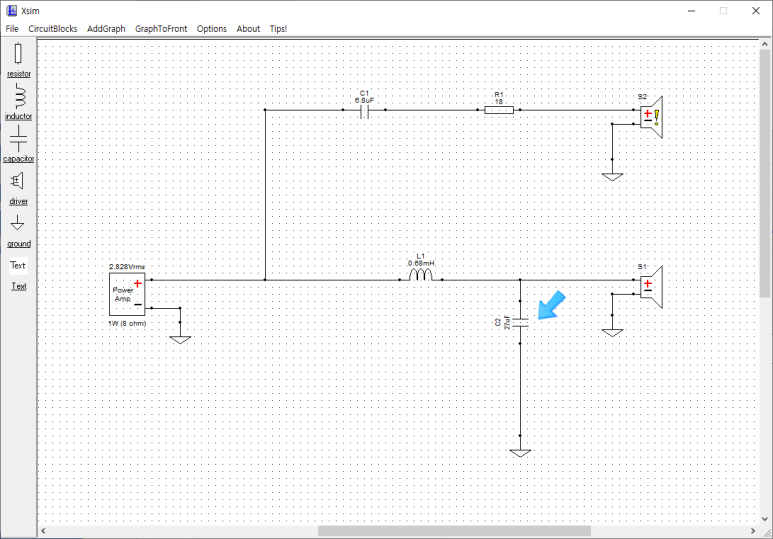Select capacitor C1 6.8uF in schematic
The height and width of the screenshot is (539, 773).
point(364,111)
